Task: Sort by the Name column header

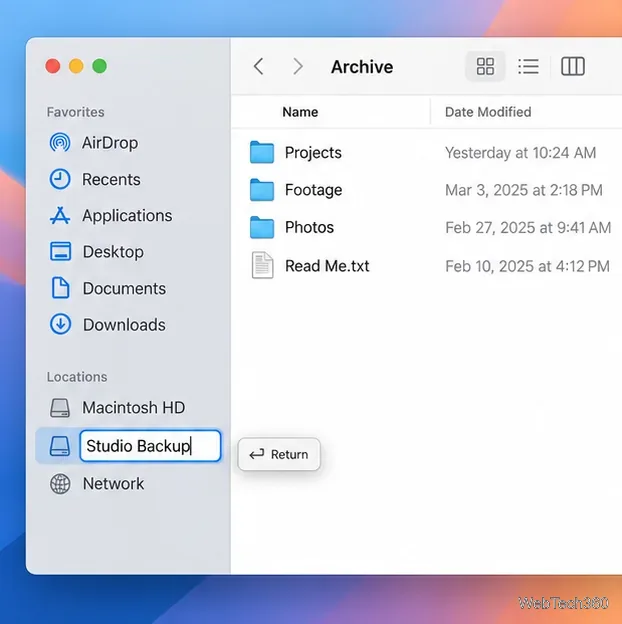Action: pyautogui.click(x=300, y=112)
